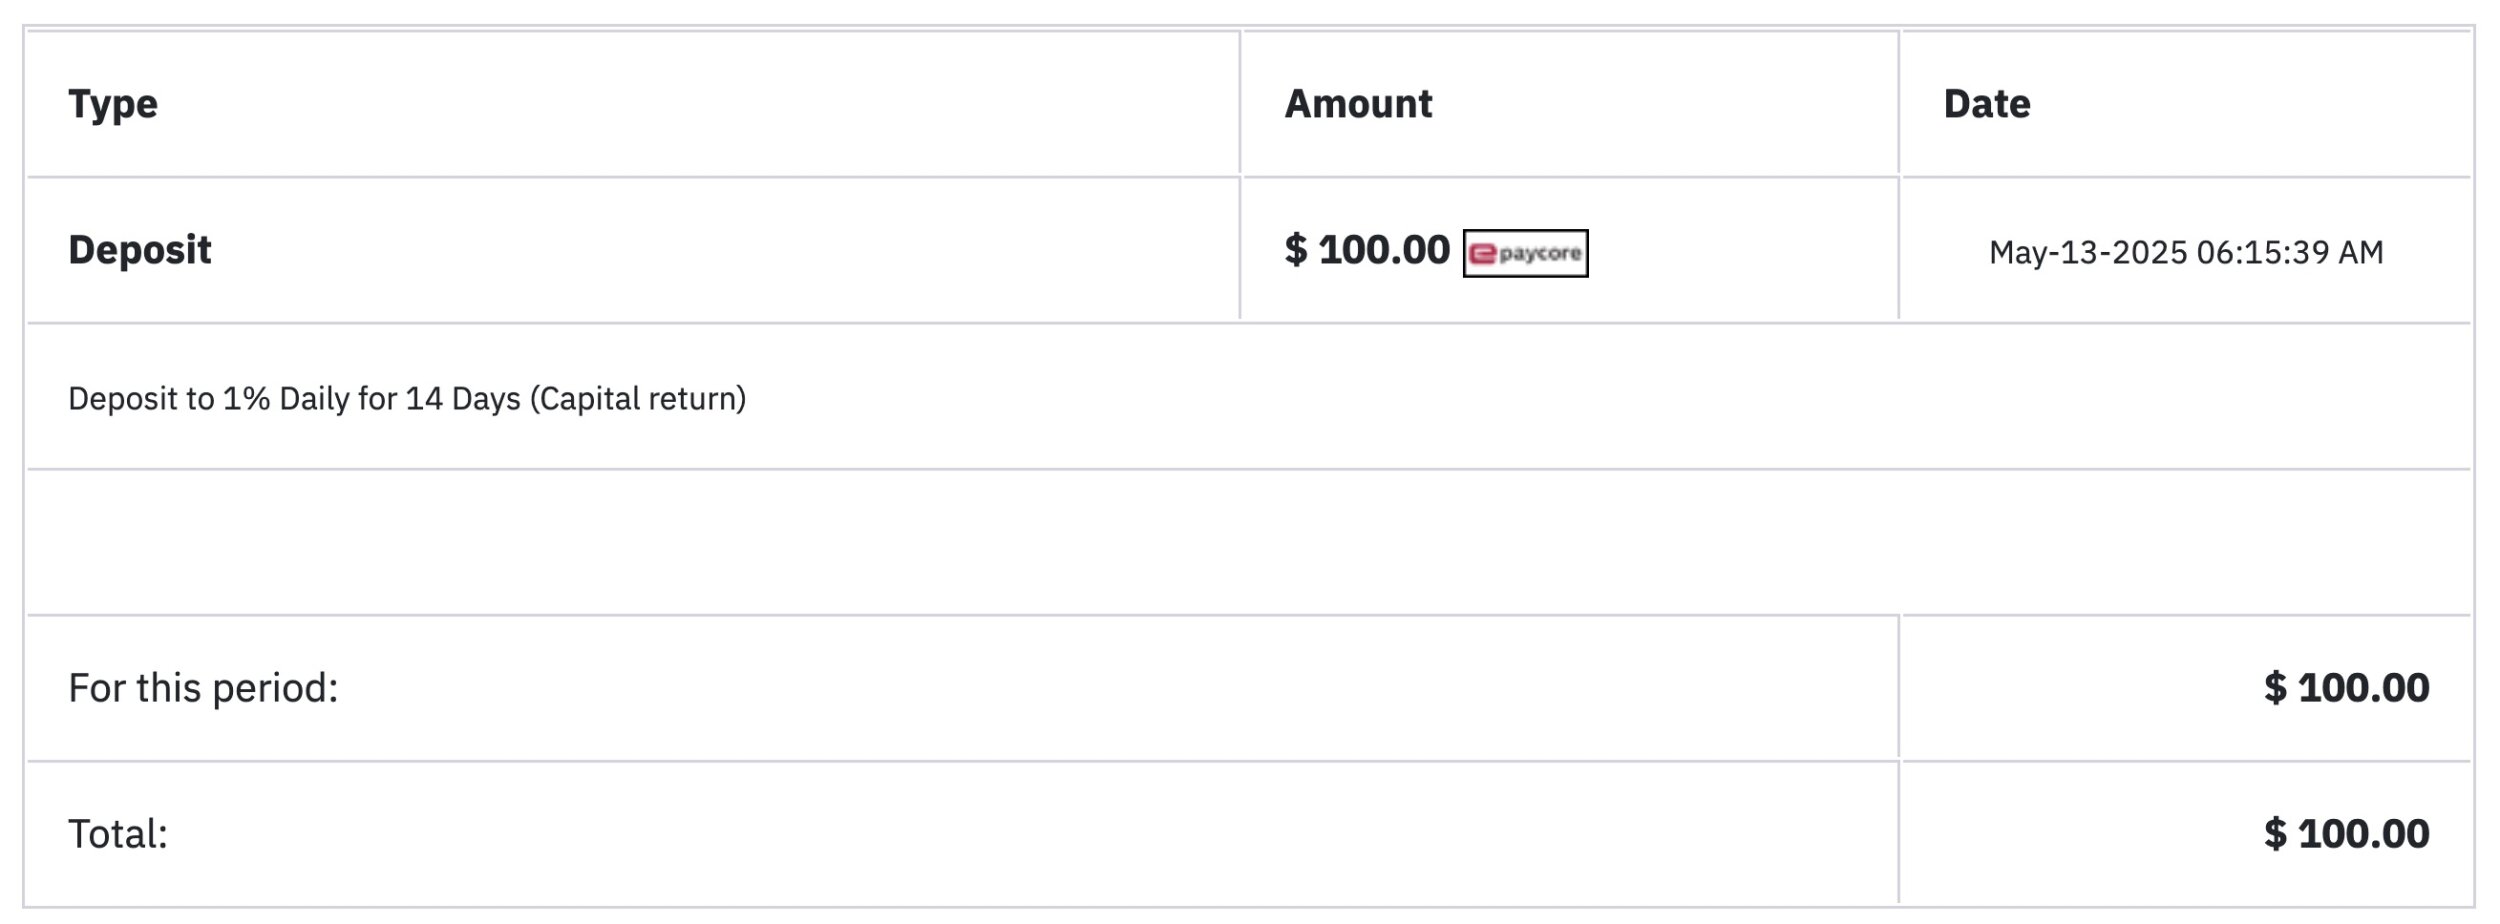Viewport: 2500px width, 924px height.
Task: Click the '(Capital return)' text
Action: [x=638, y=399]
